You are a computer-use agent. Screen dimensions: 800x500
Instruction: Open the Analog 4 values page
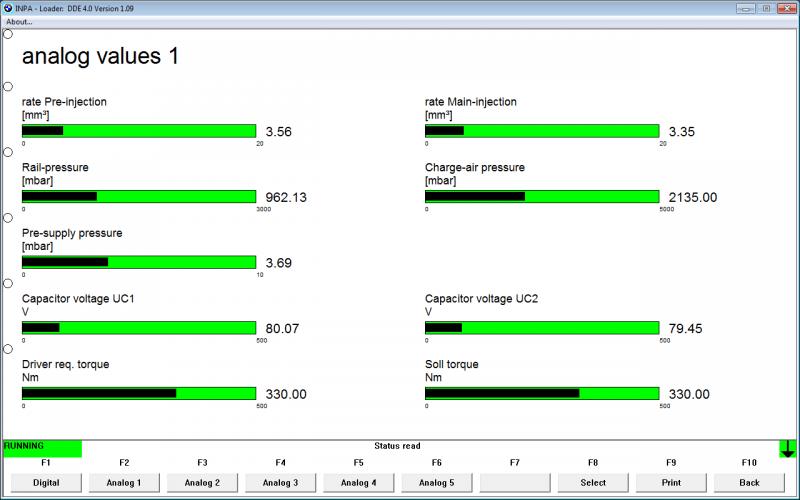coord(358,482)
